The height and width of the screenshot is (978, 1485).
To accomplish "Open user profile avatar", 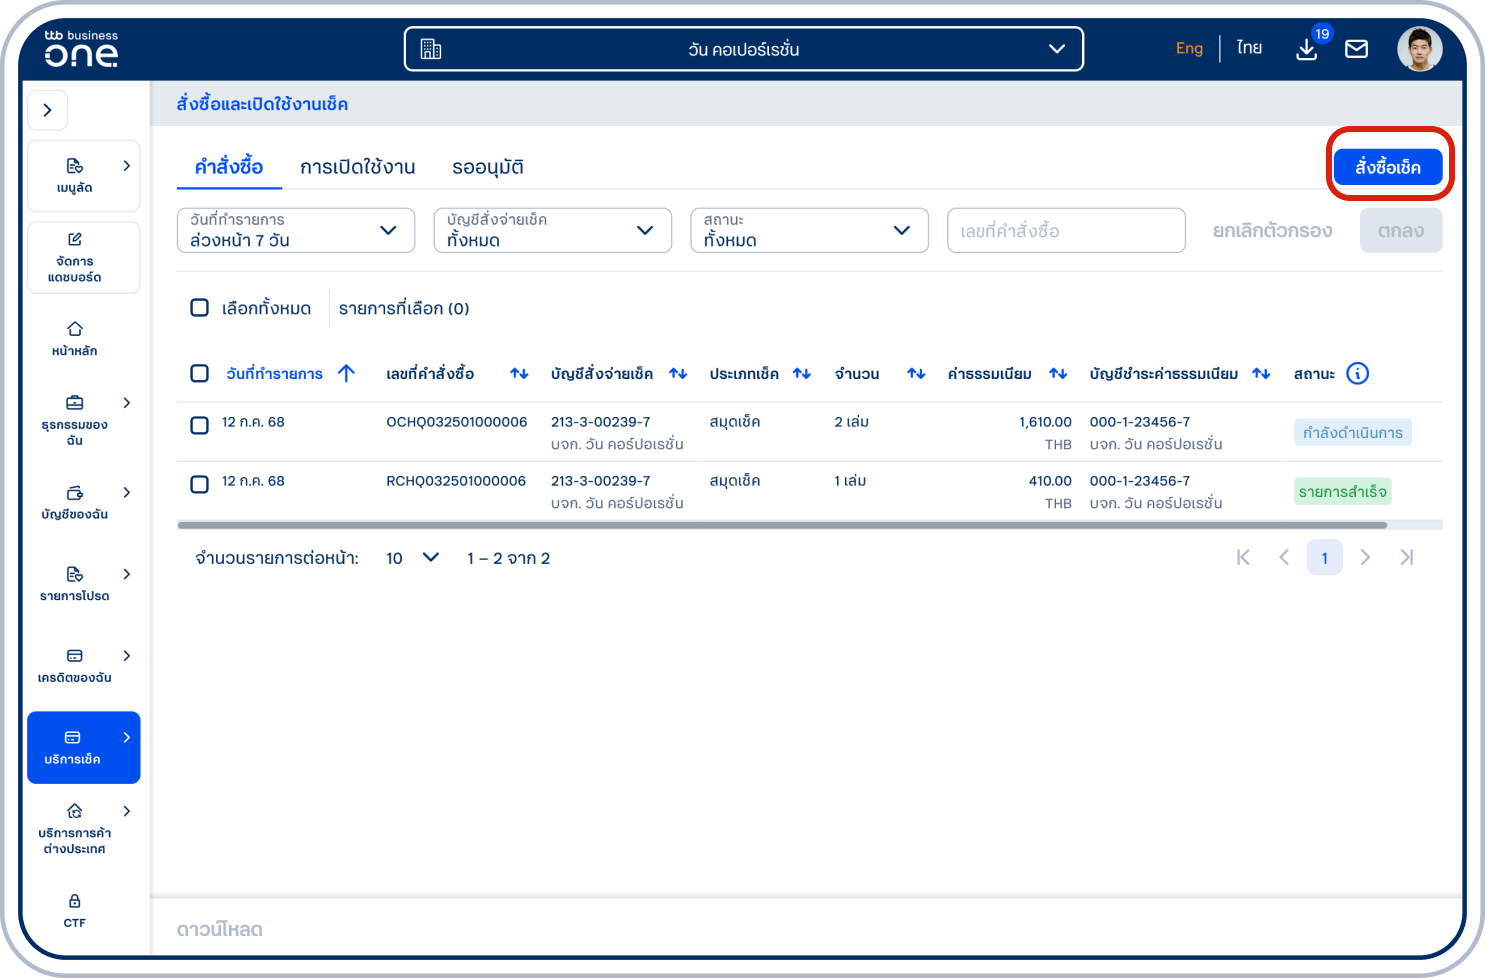I will (x=1419, y=49).
